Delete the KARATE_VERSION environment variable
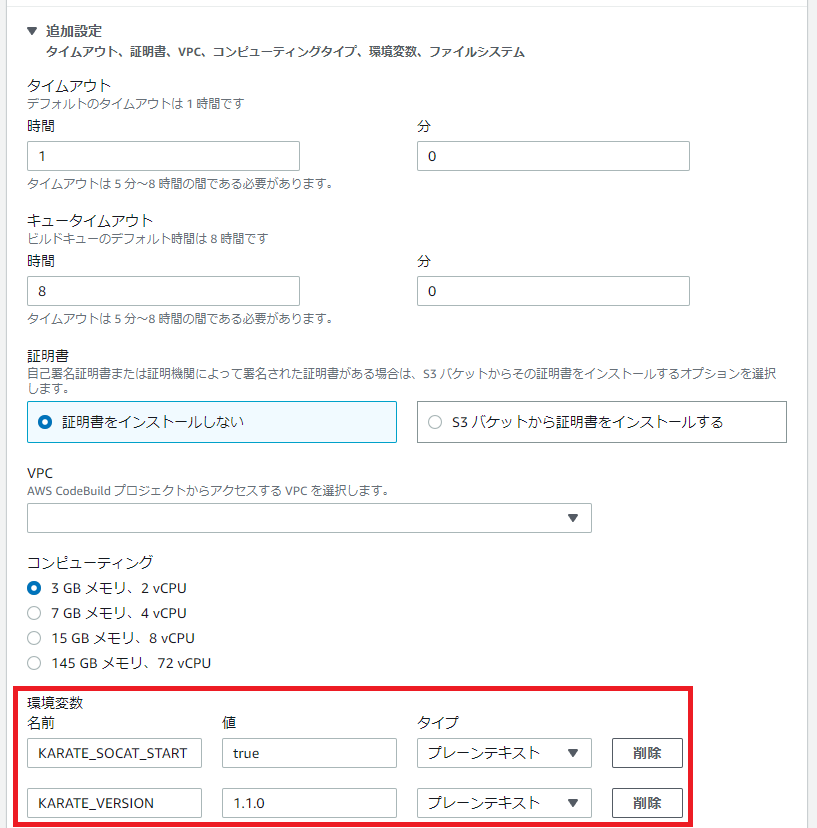The width and height of the screenshot is (817, 828). [647, 803]
